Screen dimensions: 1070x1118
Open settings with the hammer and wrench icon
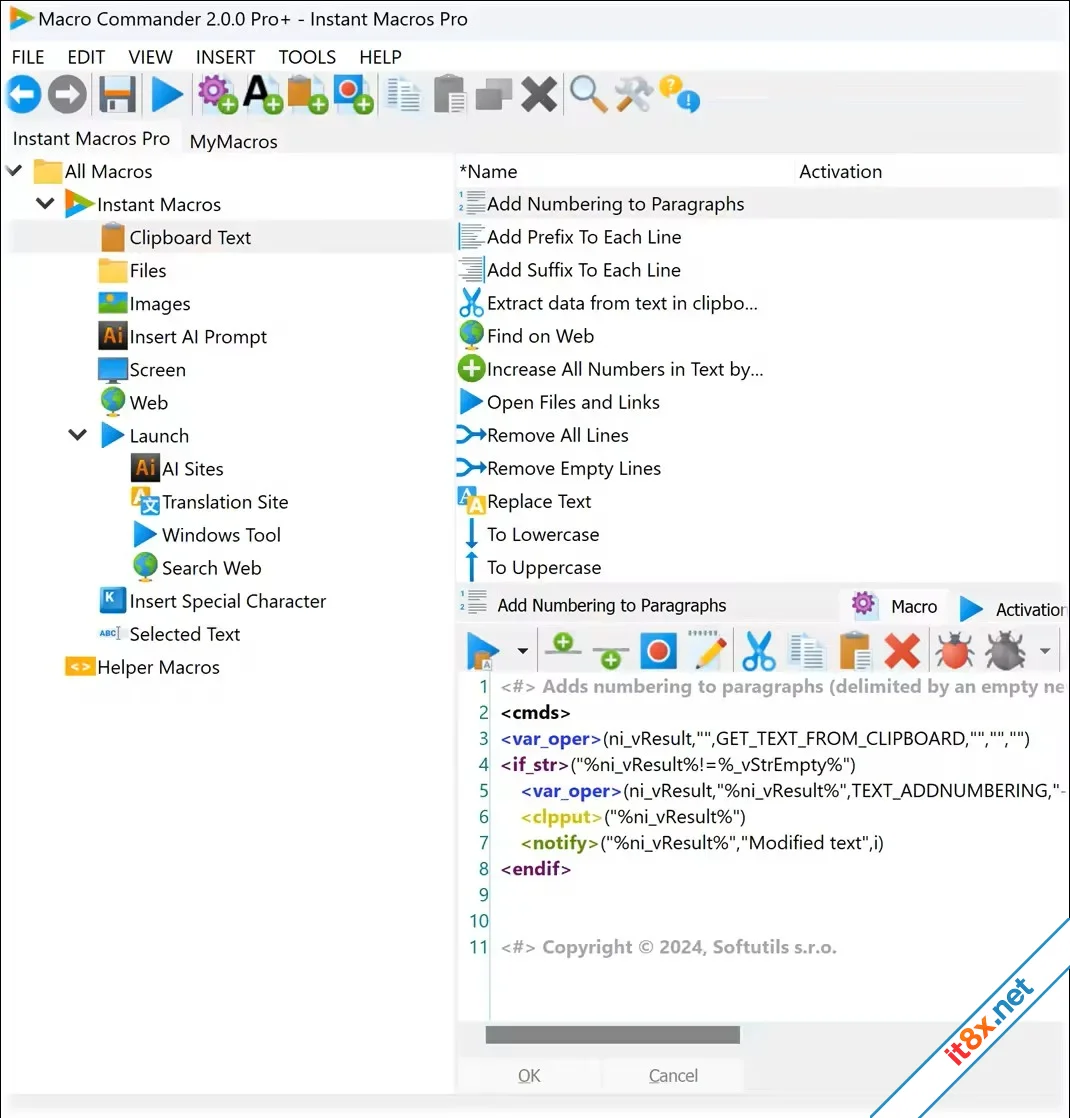633,95
